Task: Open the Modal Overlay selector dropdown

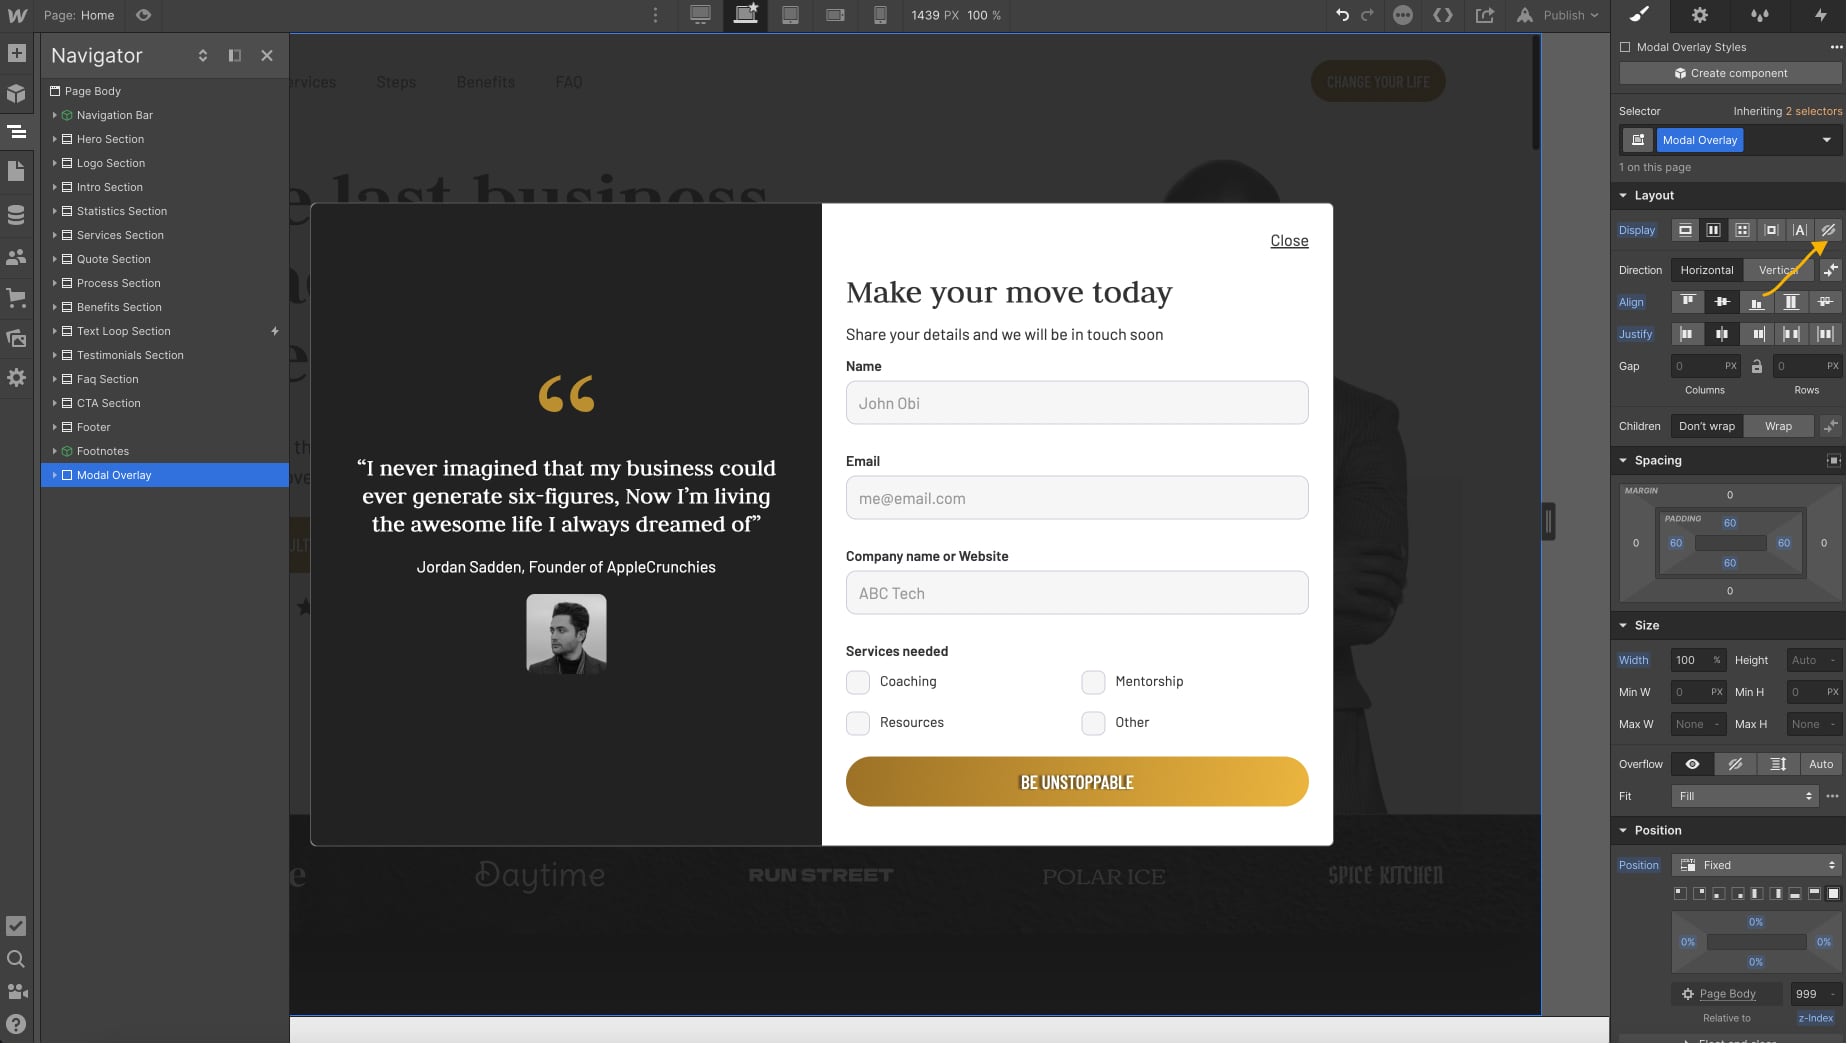Action: click(1825, 140)
